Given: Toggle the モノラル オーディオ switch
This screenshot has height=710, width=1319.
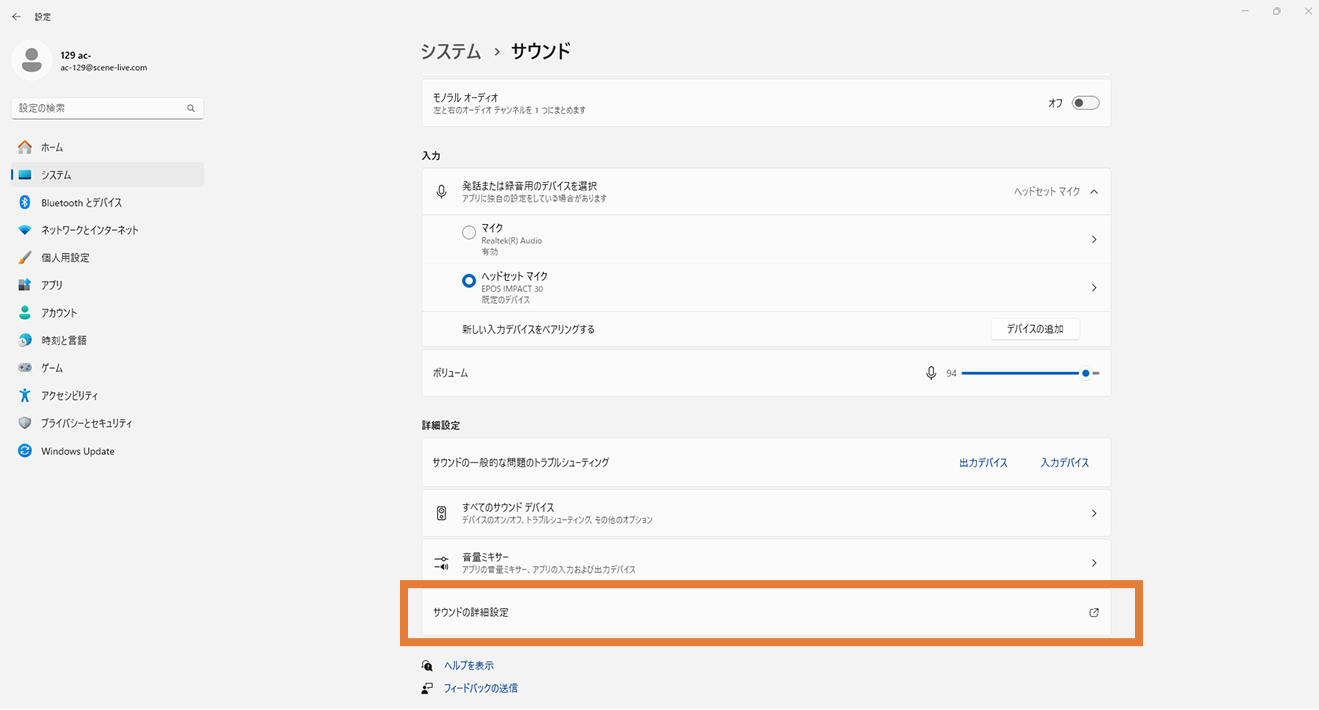Looking at the screenshot, I should point(1085,103).
